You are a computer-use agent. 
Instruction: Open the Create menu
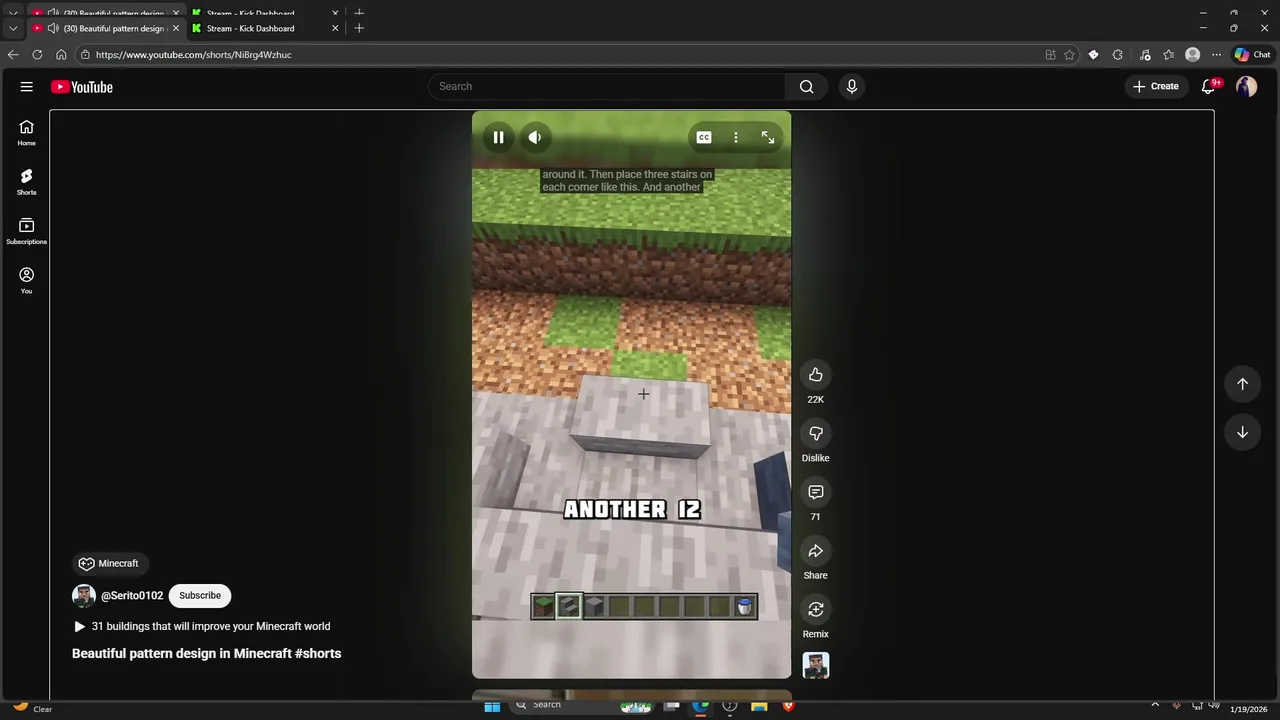[x=1155, y=87]
